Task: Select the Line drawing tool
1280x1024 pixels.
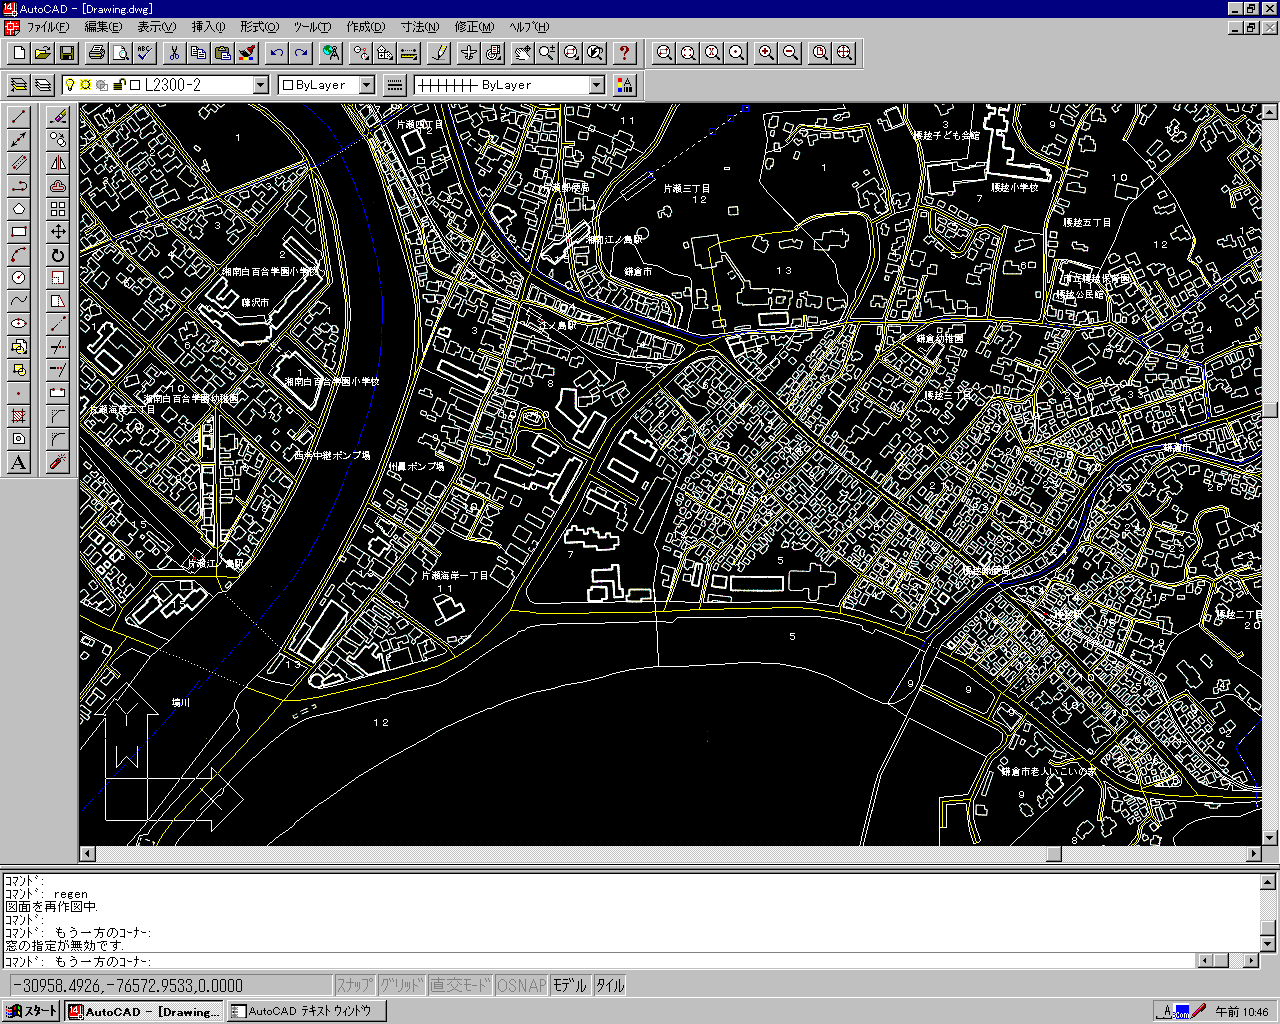Action: point(18,117)
